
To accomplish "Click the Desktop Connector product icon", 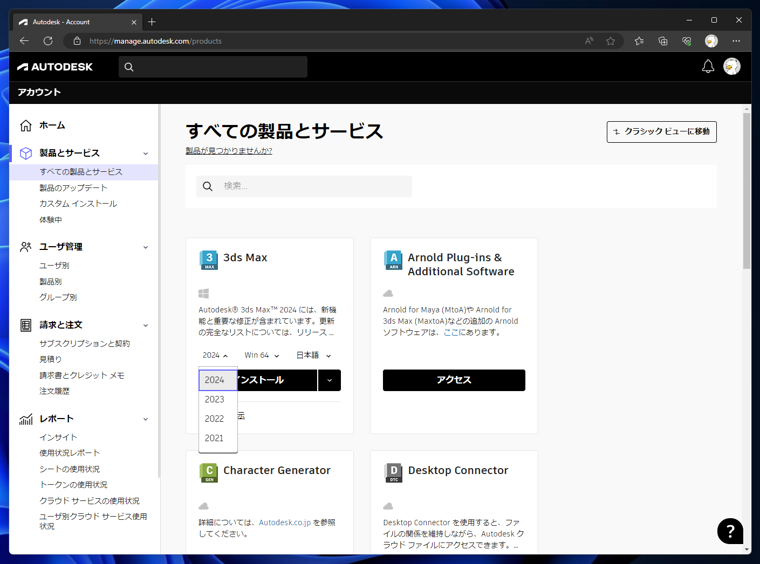I will 393,472.
